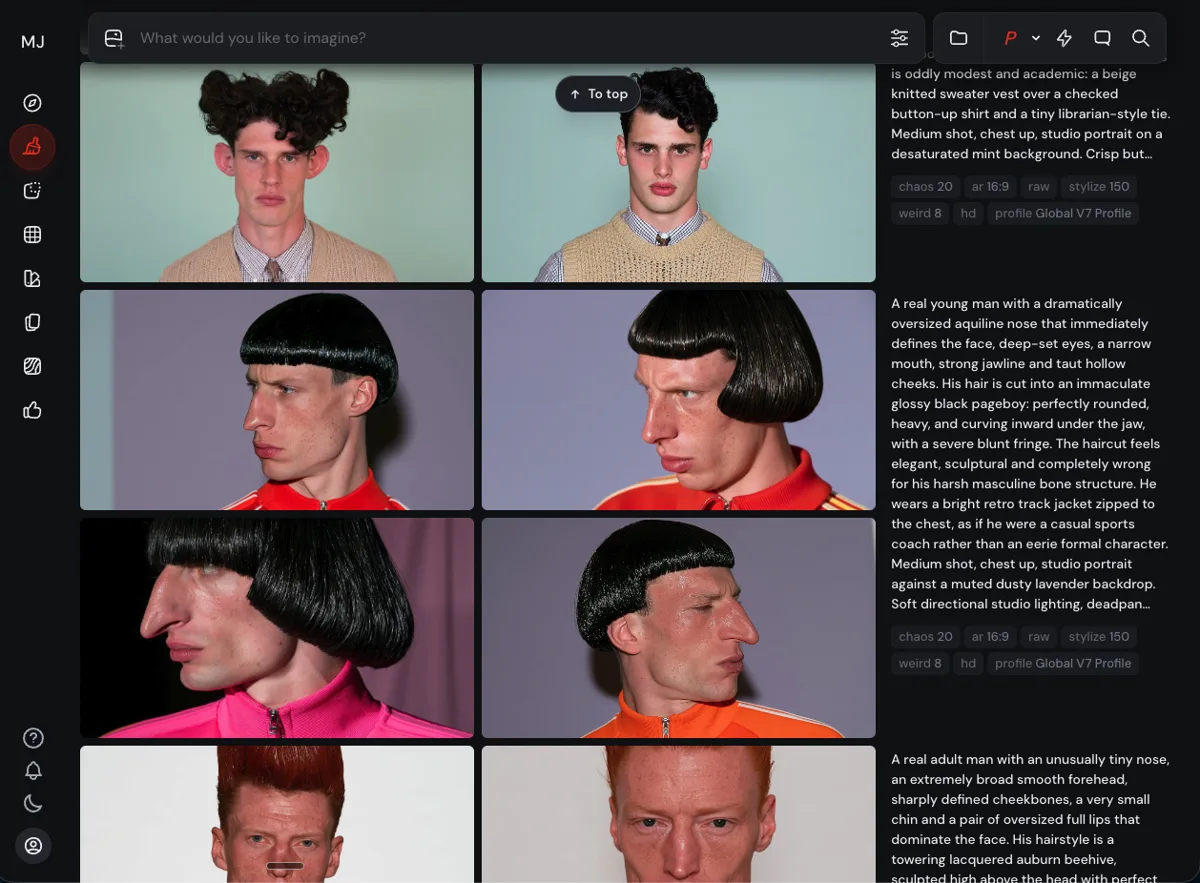
Task: Open the downward-looking pageboy man on lavender image
Action: point(678,400)
